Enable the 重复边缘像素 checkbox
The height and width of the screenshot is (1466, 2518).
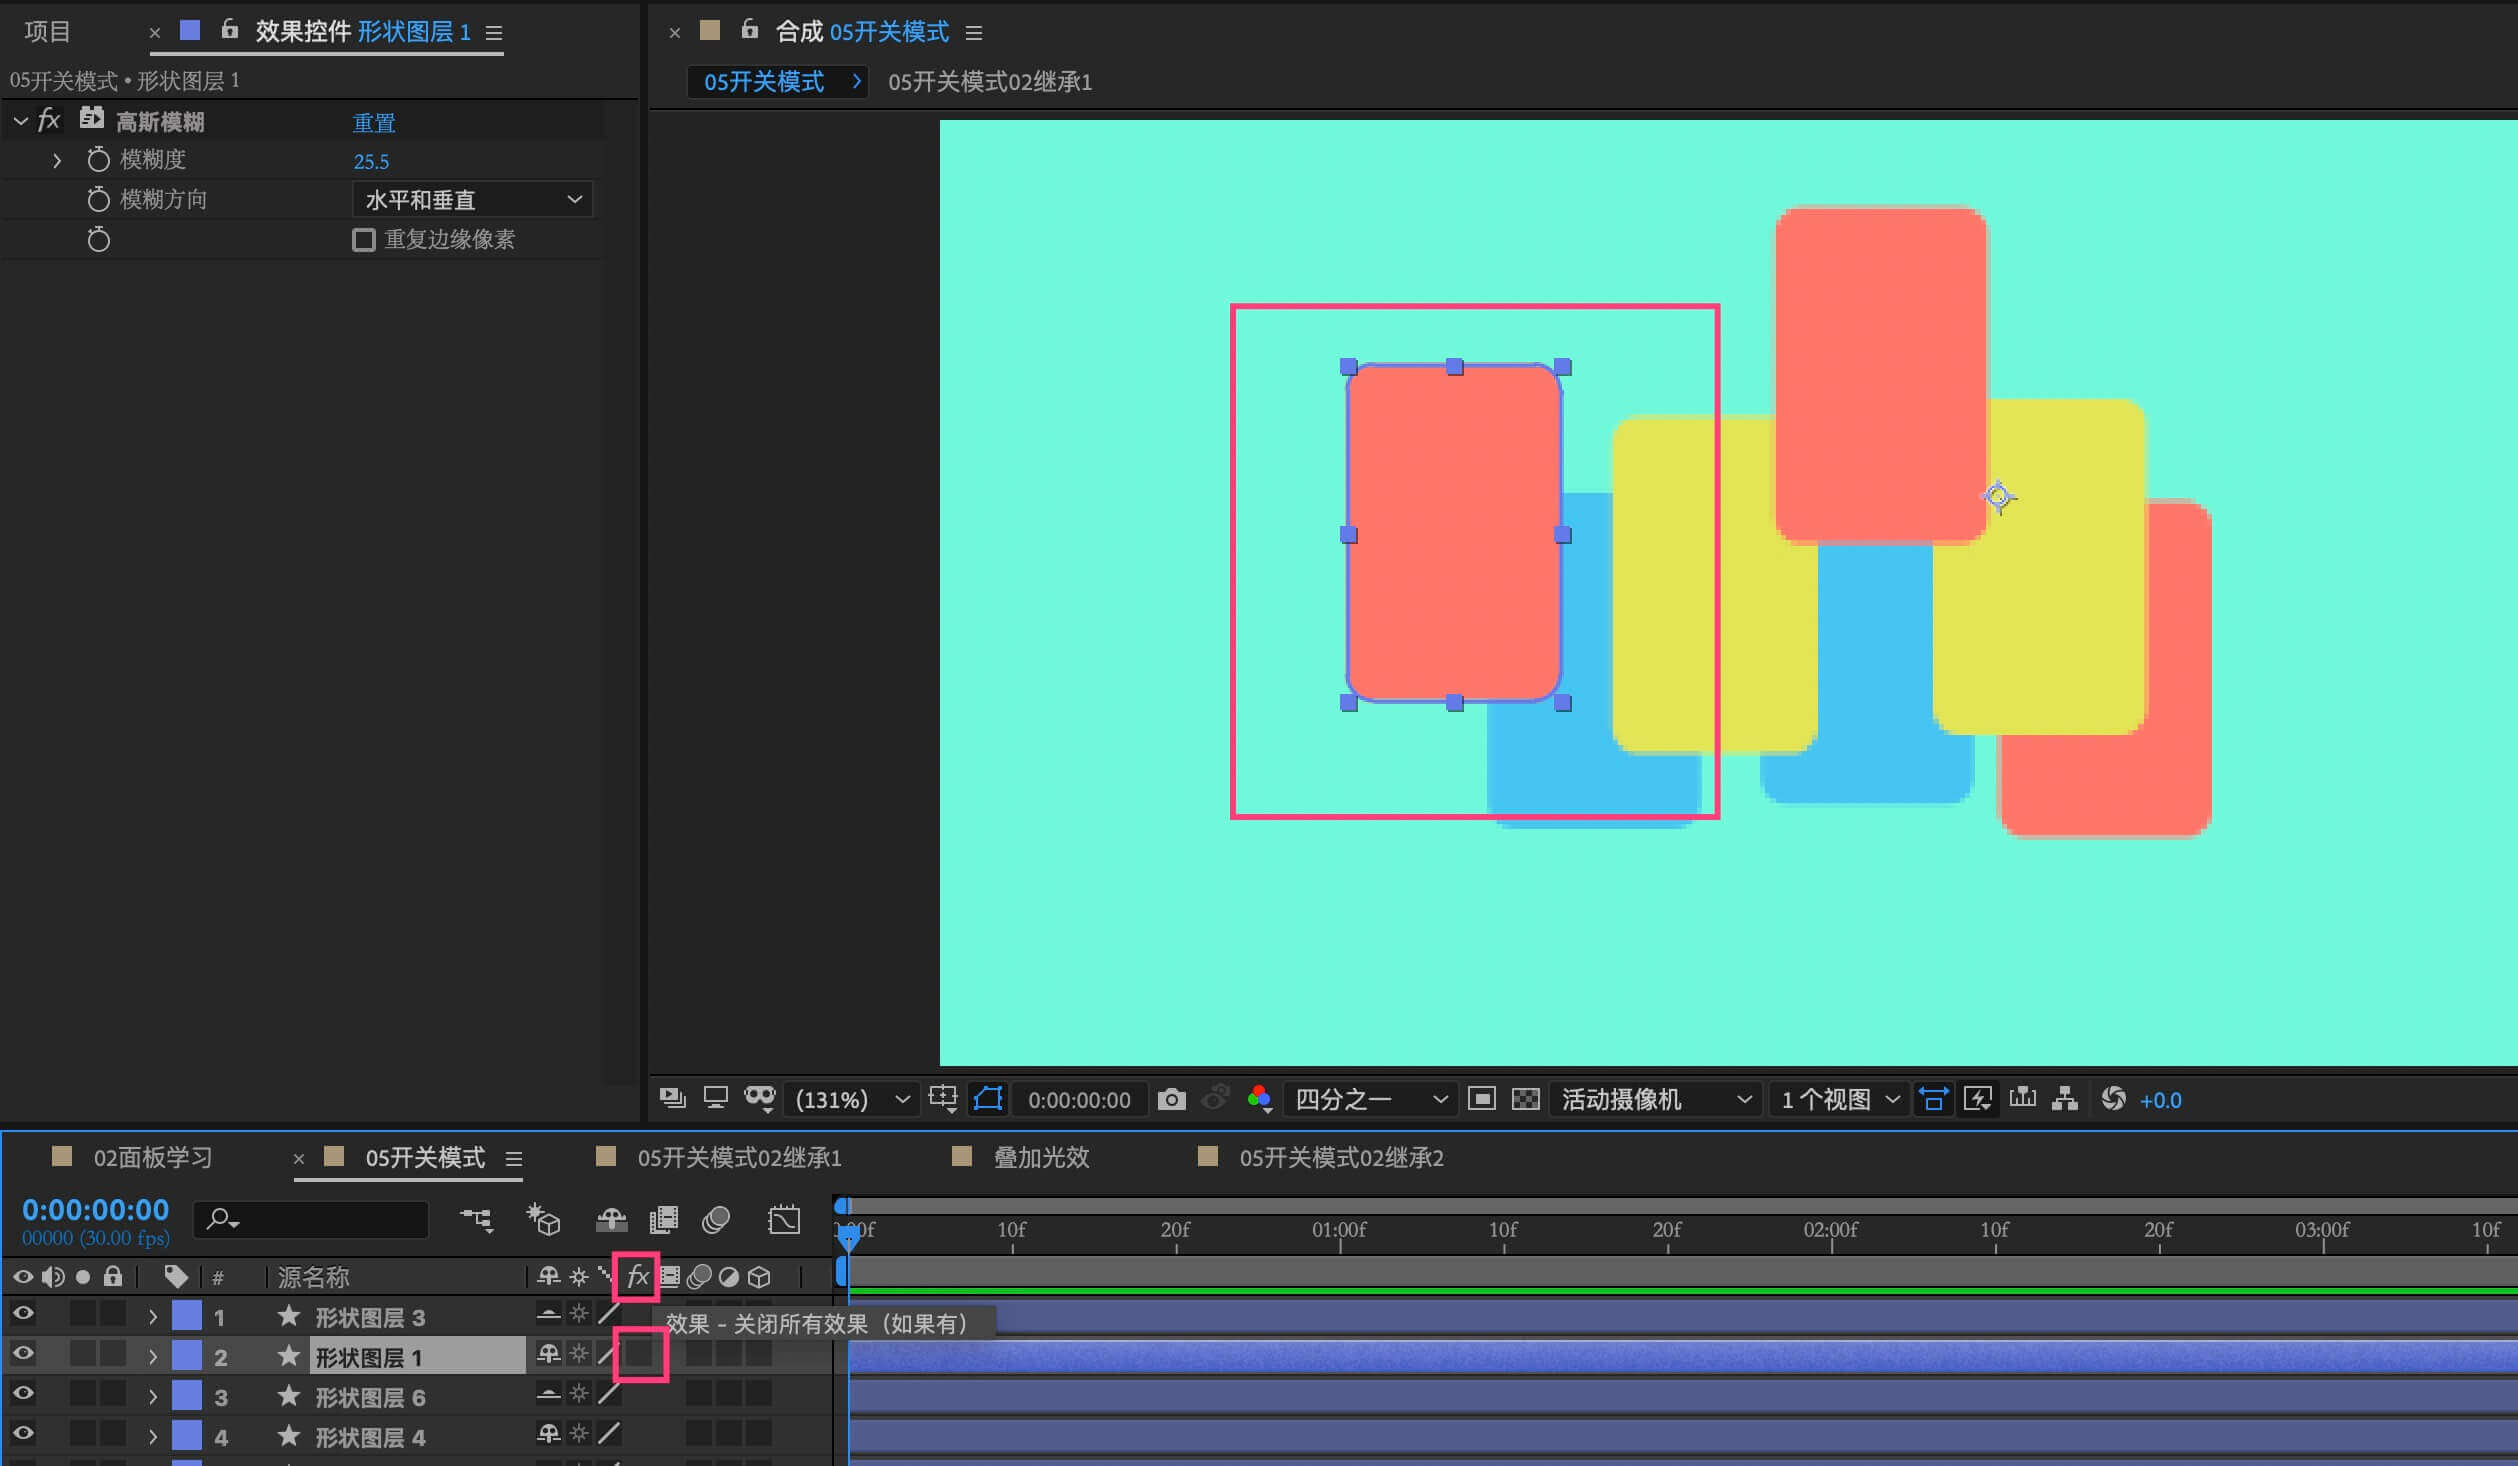coord(364,240)
